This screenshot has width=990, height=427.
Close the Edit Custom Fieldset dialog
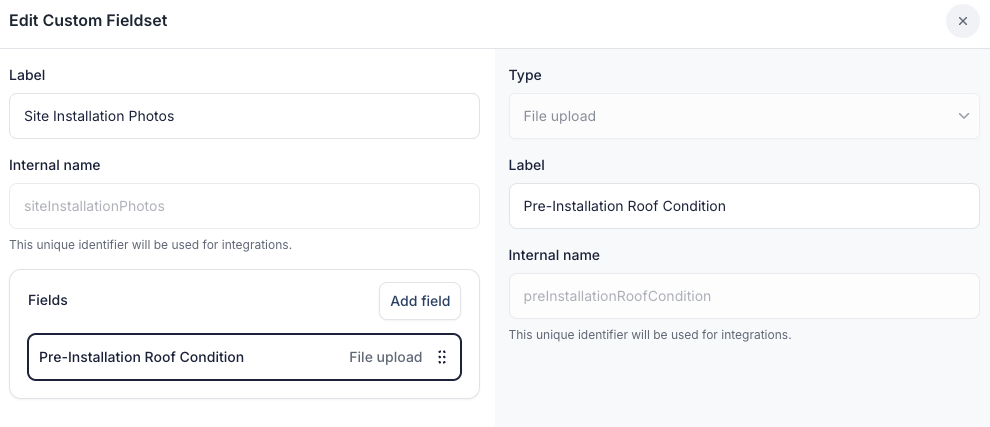(x=962, y=21)
